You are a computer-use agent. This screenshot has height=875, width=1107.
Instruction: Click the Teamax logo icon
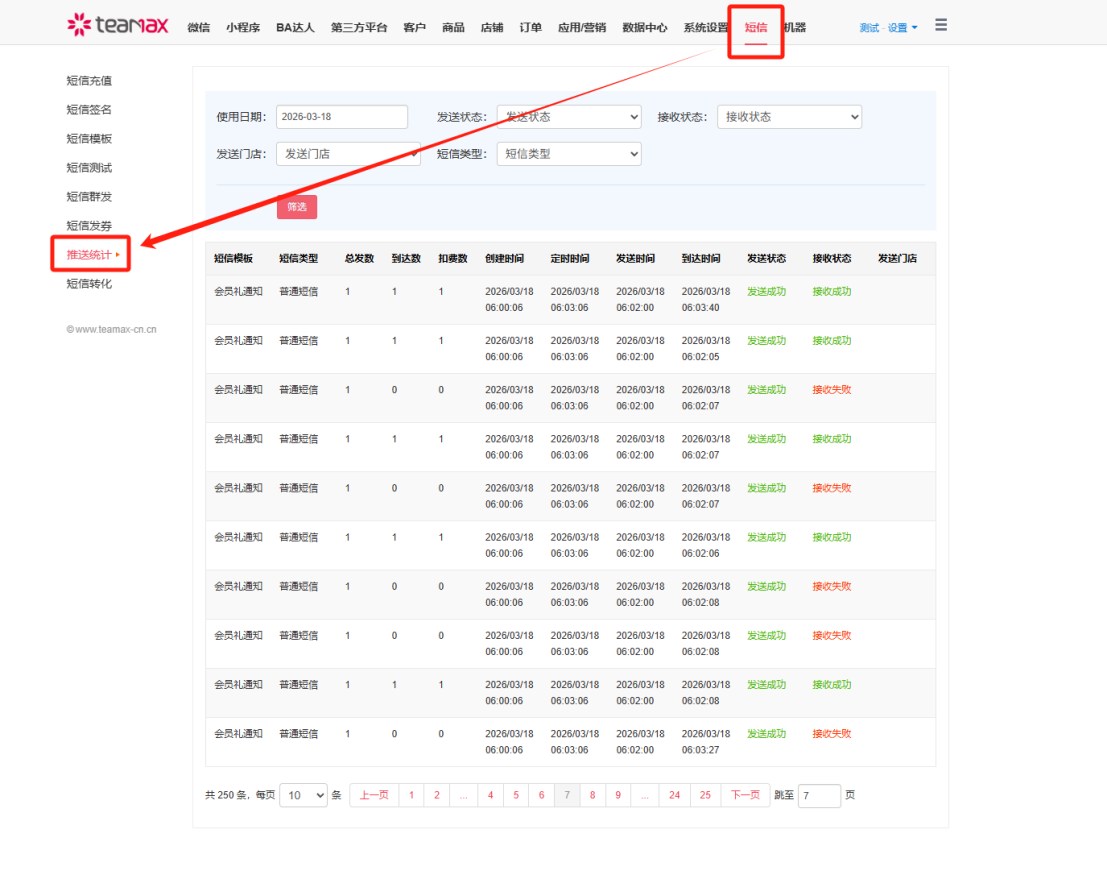[79, 25]
